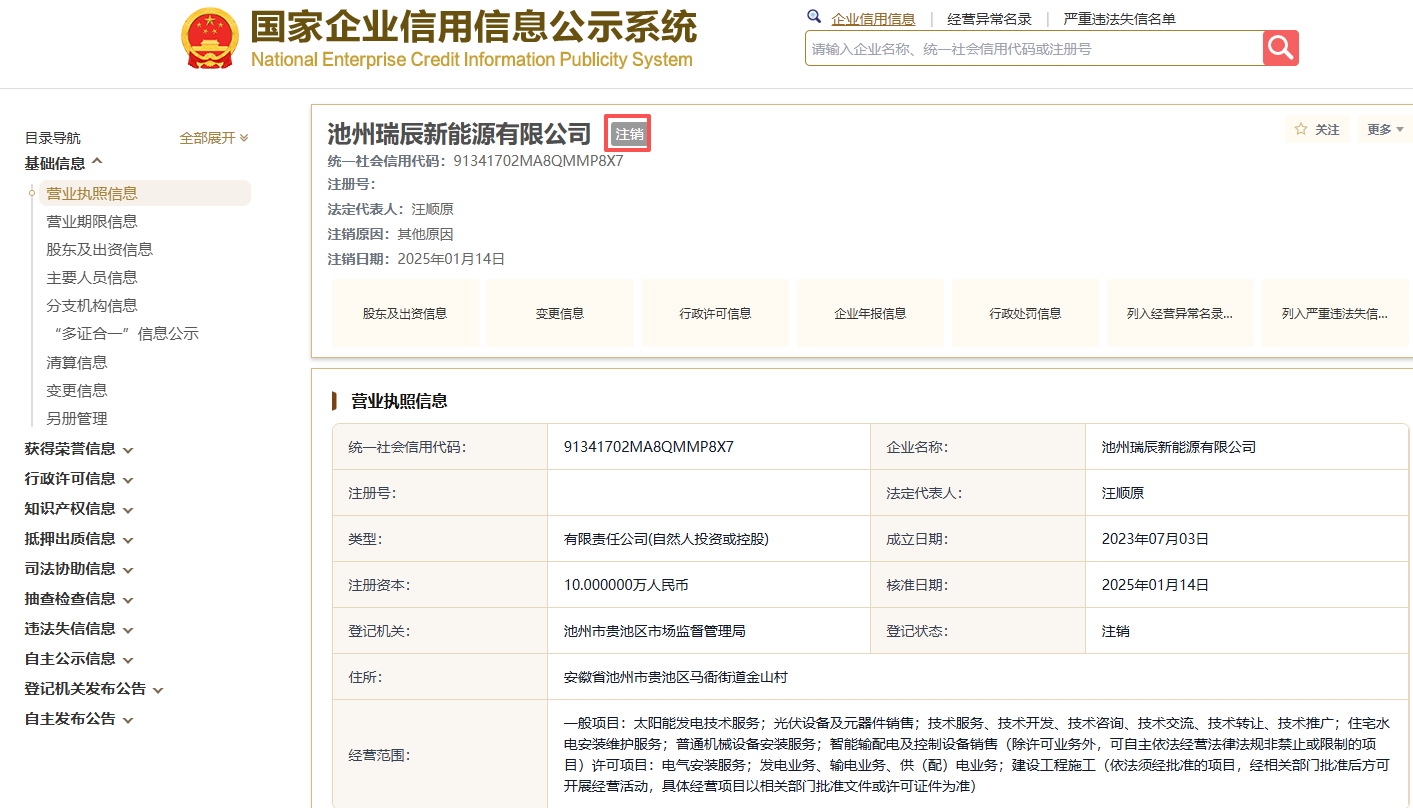The image size is (1413, 808).
Task: Click the 类型 value 有限责任公司(自然人投资或控股)
Action: click(666, 539)
